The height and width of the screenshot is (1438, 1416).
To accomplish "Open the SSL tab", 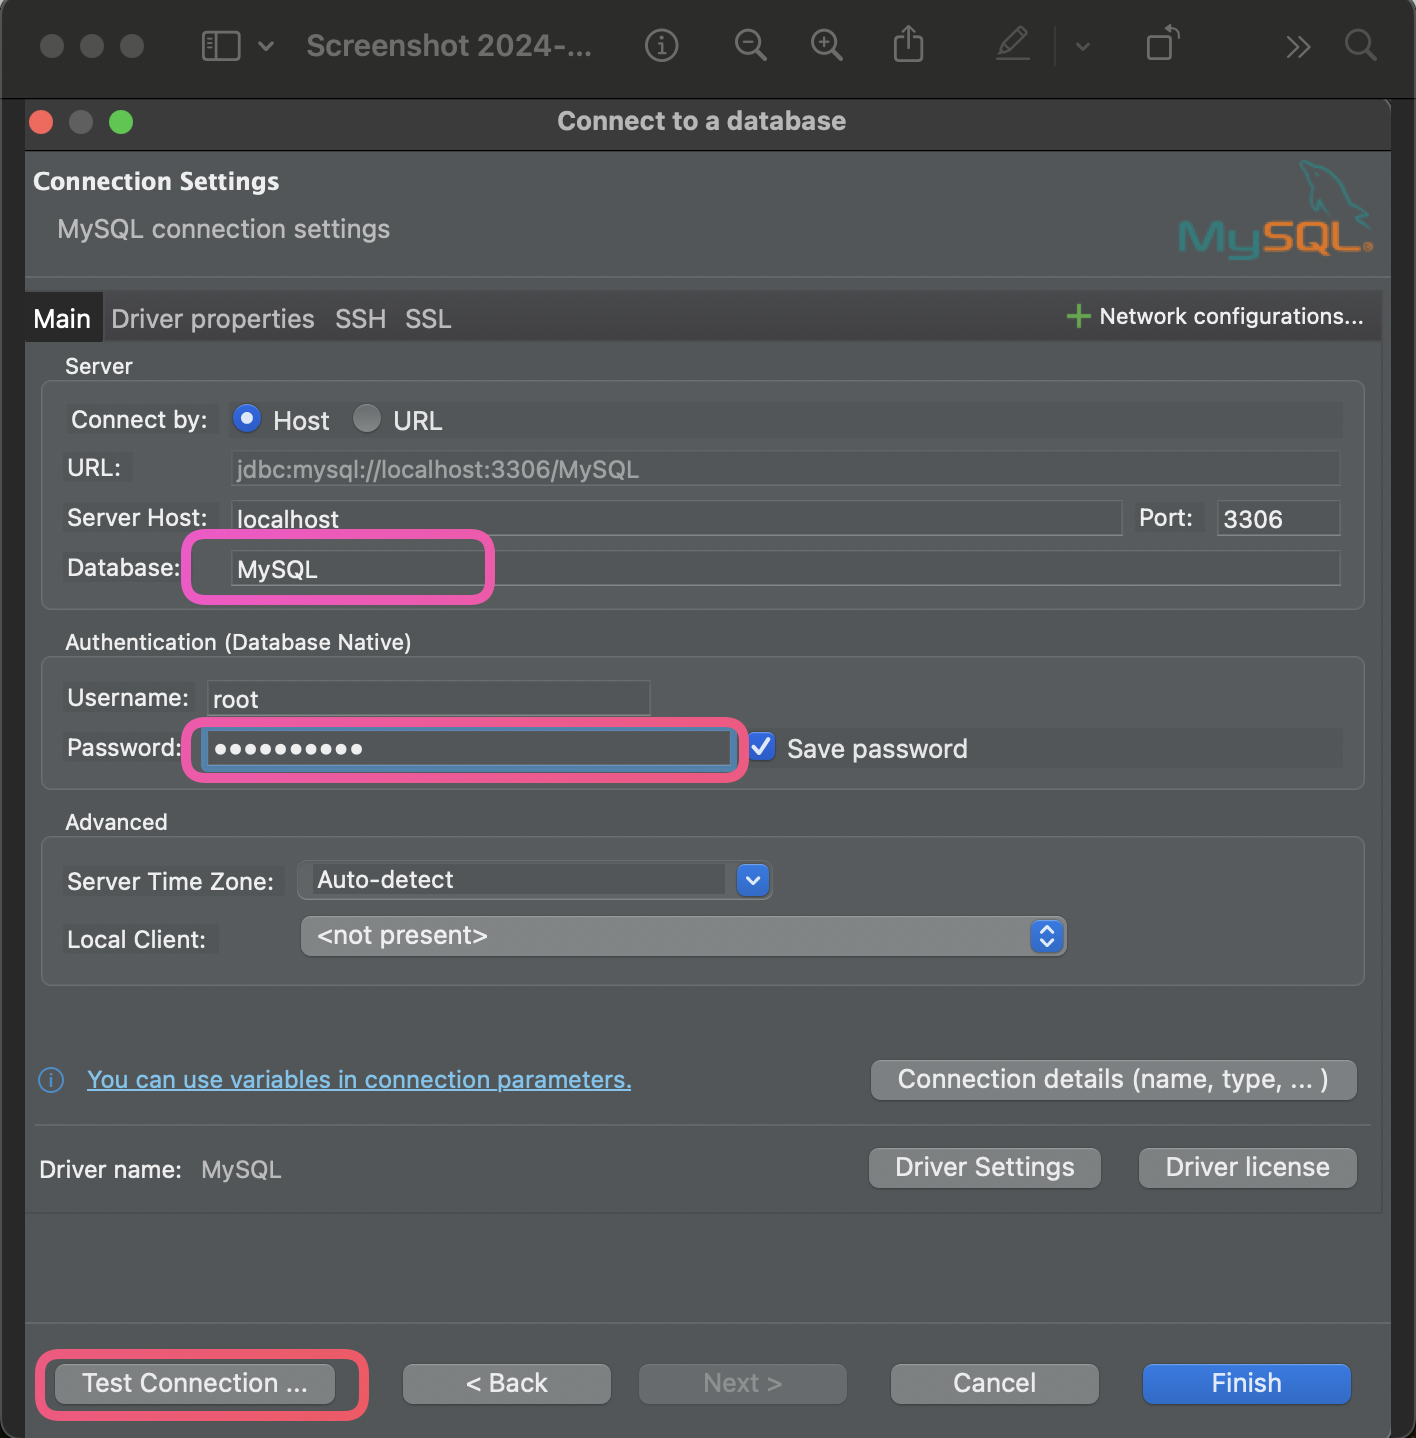I will tap(428, 318).
